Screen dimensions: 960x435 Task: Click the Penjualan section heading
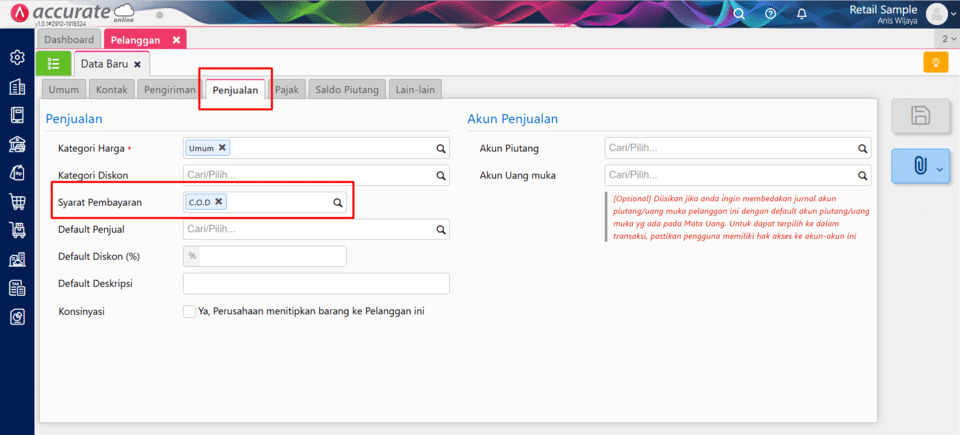click(x=74, y=119)
